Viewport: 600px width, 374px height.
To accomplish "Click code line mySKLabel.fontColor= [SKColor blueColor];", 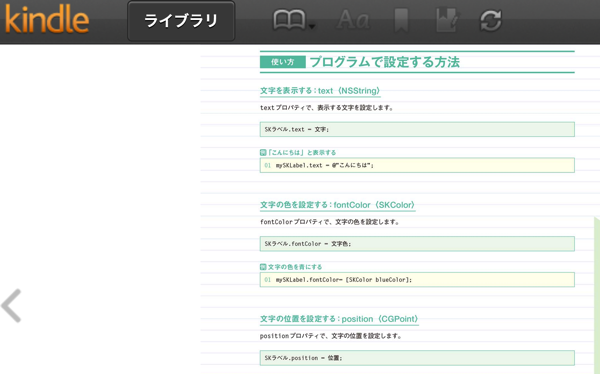I will coord(417,279).
